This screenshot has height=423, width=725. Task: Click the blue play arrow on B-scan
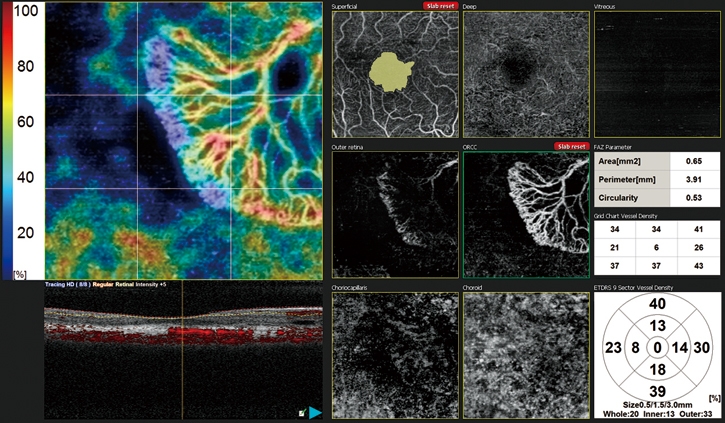314,412
